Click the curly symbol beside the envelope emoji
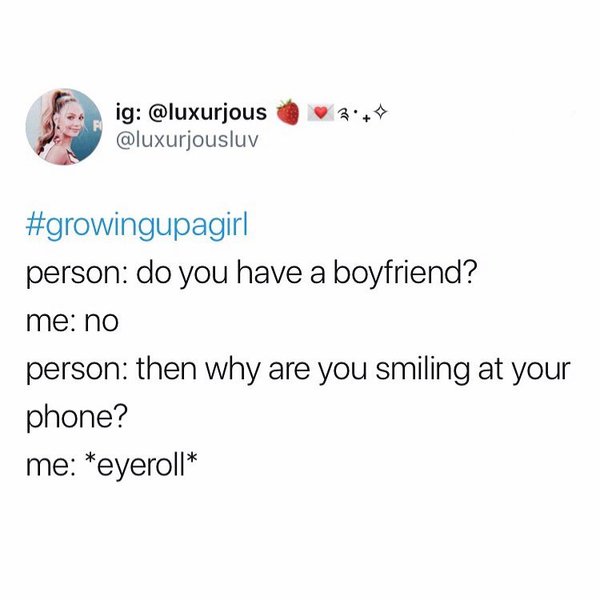The width and height of the screenshot is (600, 600). pyautogui.click(x=342, y=114)
